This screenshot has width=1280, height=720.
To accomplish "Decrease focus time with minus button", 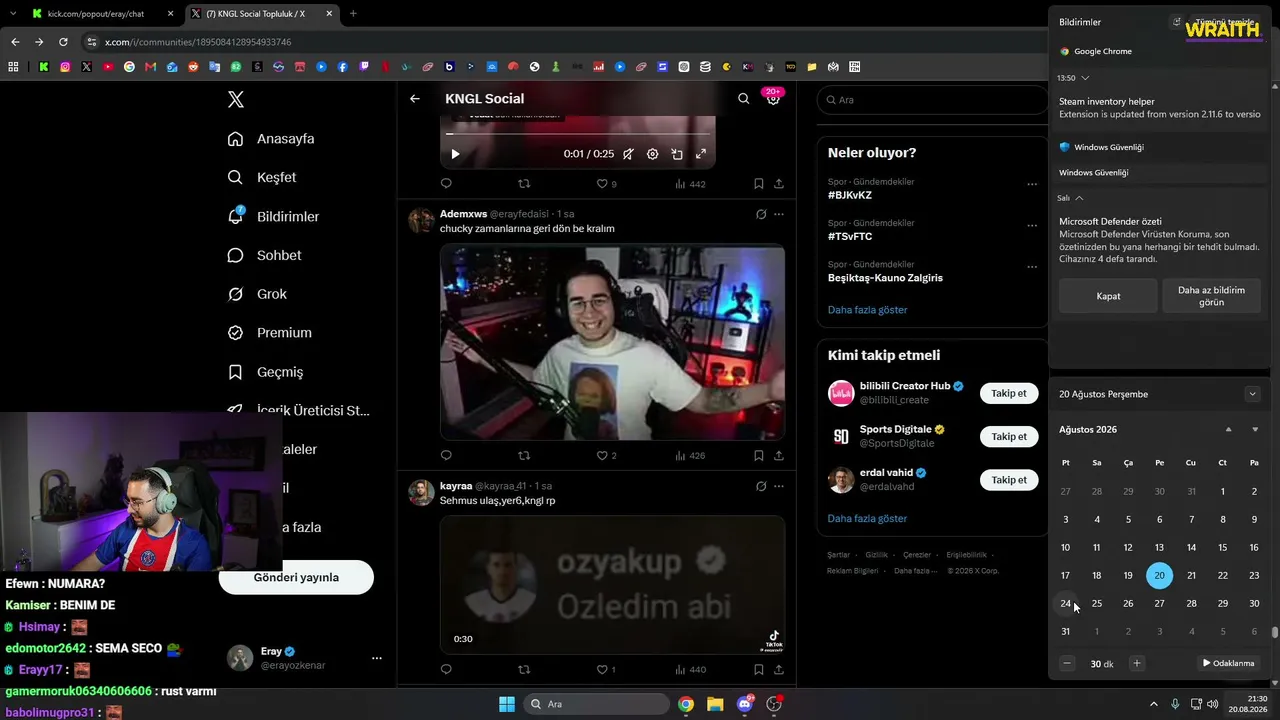I will (1067, 663).
